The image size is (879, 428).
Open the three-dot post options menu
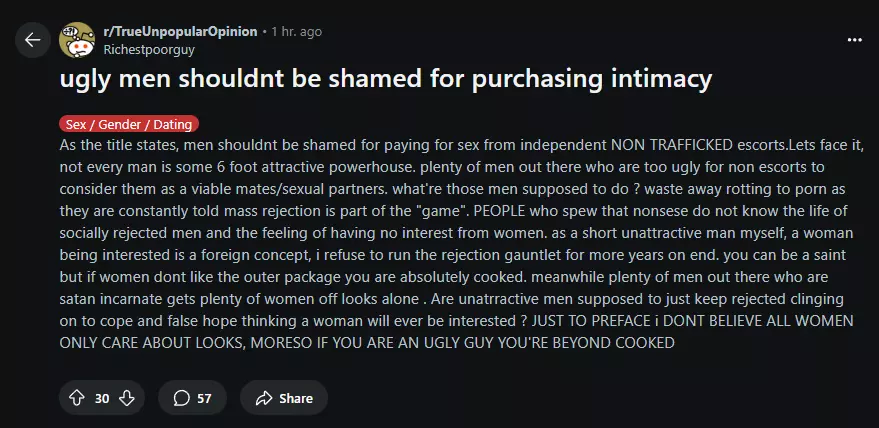coord(854,40)
